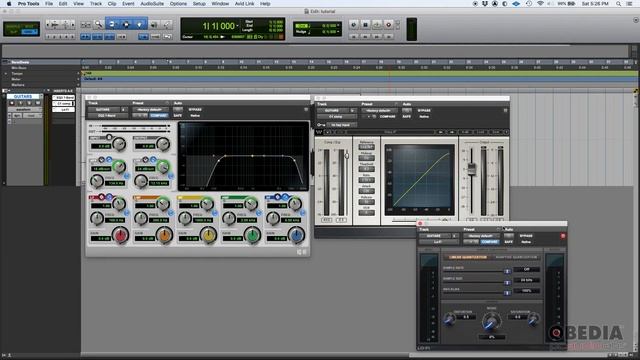The height and width of the screenshot is (360, 640).
Task: Open the AudioSuite menu
Action: click(x=152, y=4)
